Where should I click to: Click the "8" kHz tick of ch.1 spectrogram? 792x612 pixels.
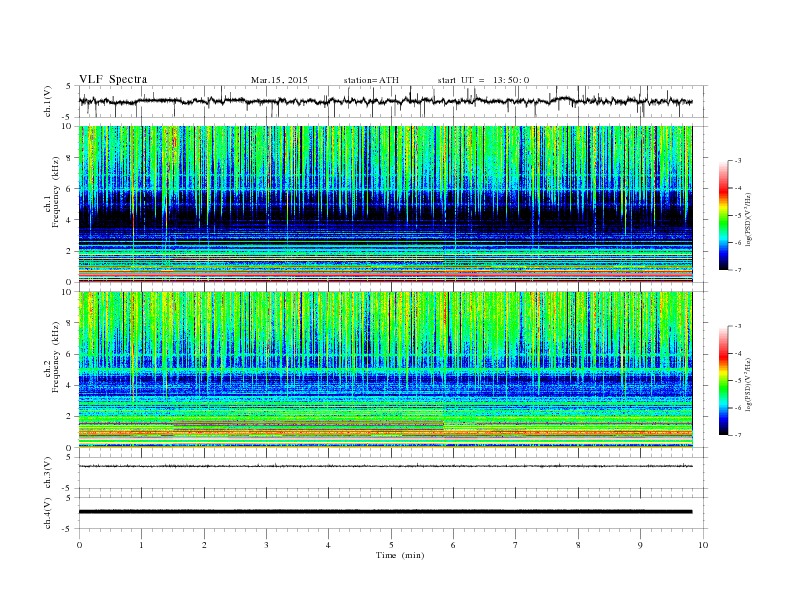(x=69, y=158)
